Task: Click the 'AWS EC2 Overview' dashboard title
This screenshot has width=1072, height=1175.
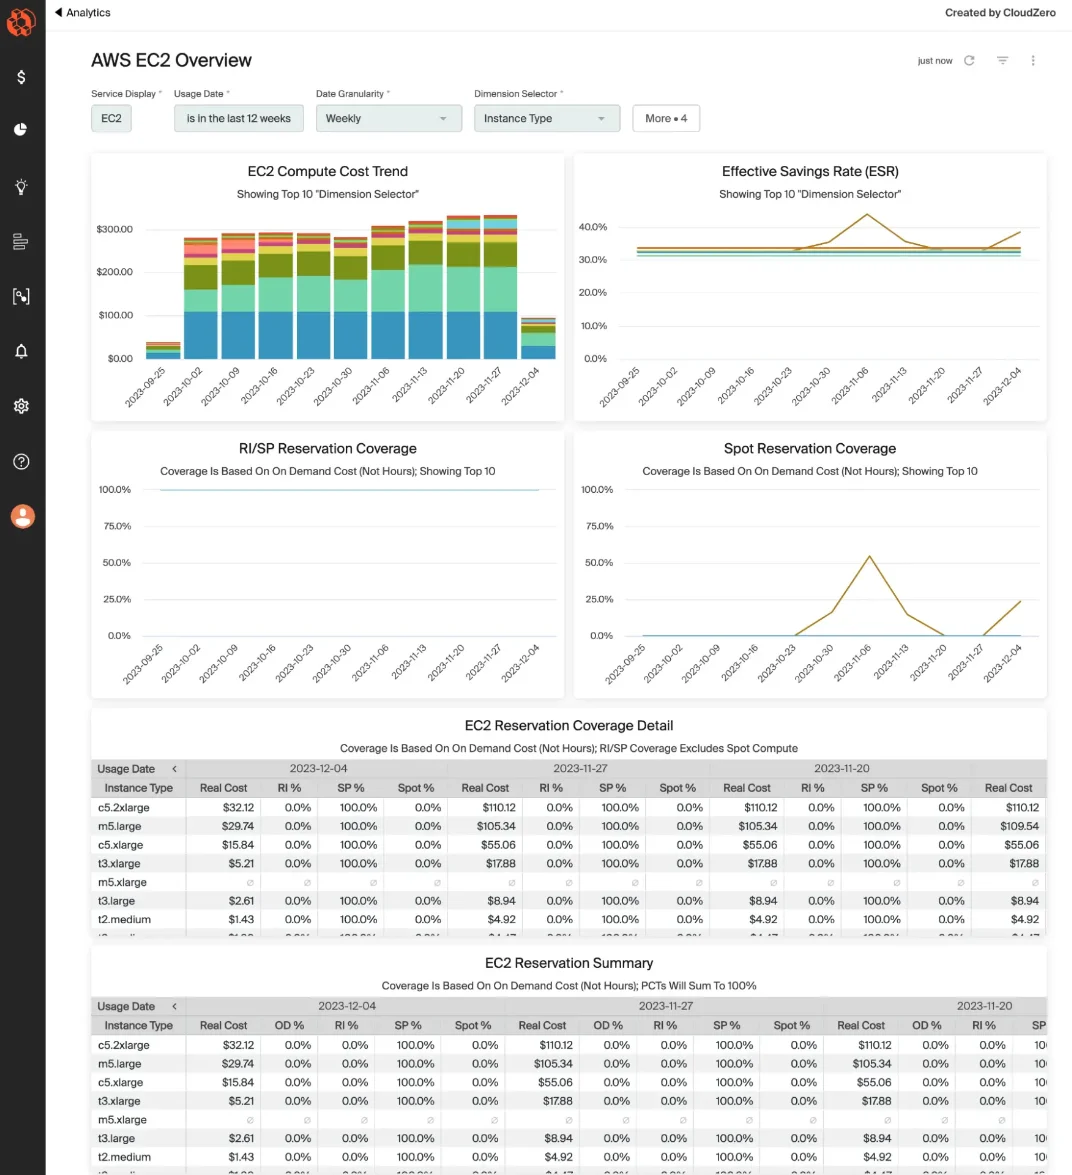Action: click(172, 61)
